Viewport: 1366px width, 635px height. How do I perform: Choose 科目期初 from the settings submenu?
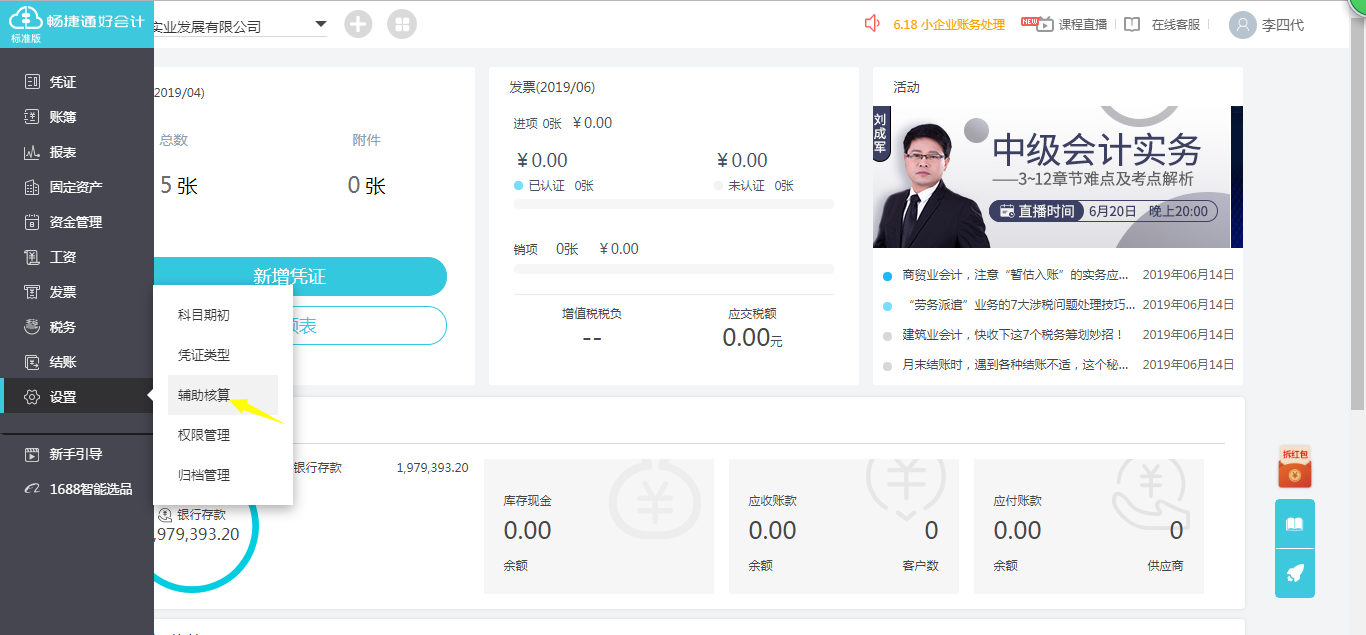pyautogui.click(x=204, y=315)
